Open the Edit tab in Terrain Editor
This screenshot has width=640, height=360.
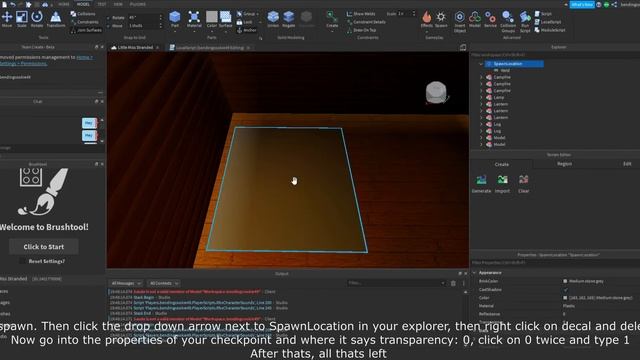(627, 164)
